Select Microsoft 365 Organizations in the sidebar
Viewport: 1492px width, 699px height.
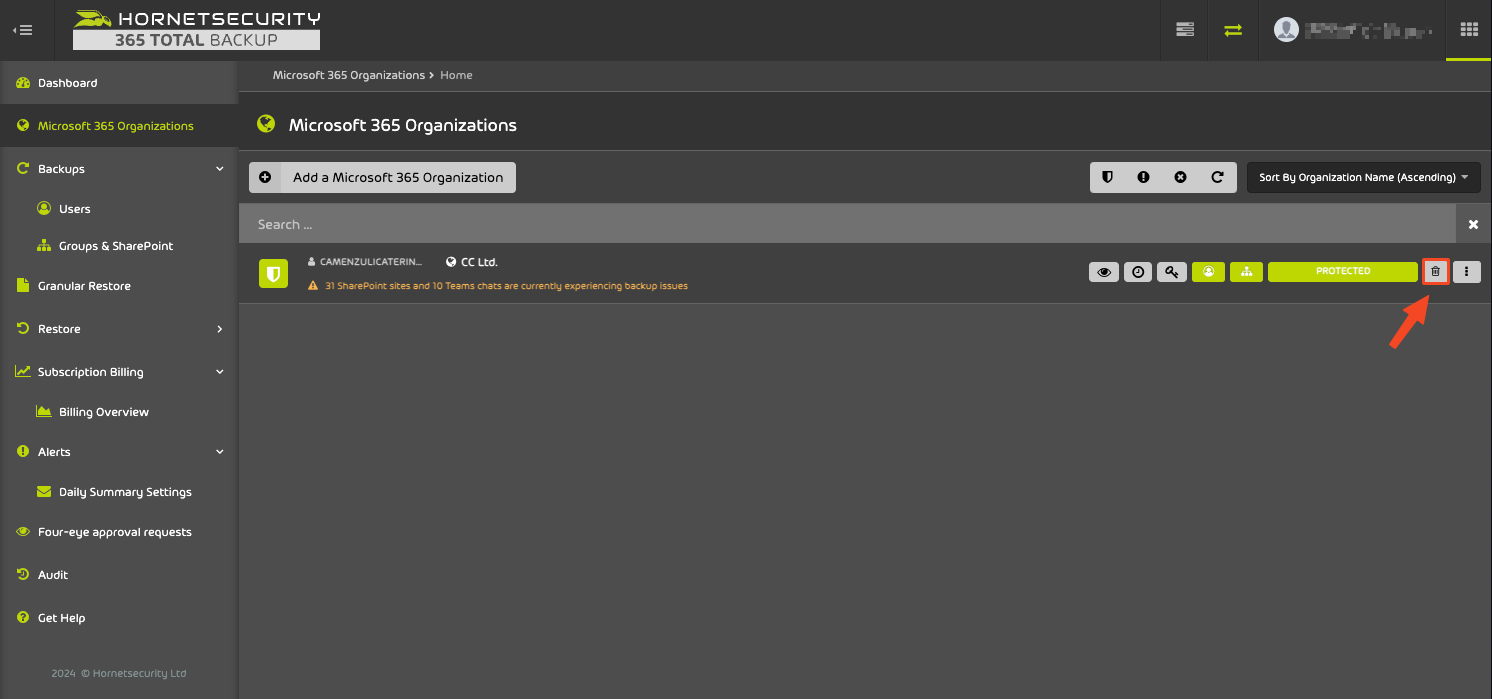119,126
